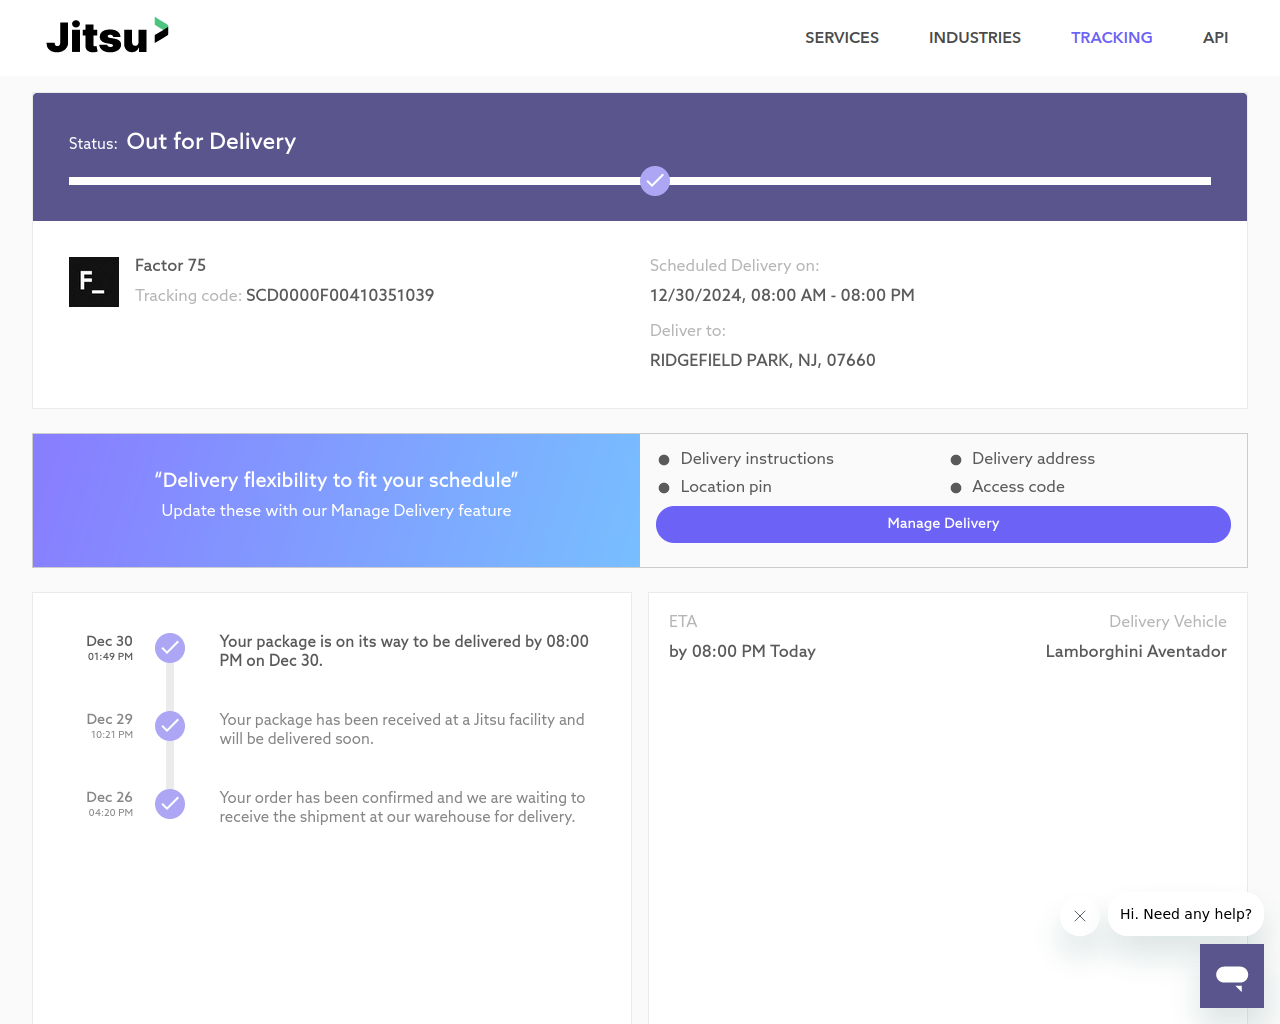
Task: Click the Dec 30 timeline checkmark
Action: coord(170,648)
